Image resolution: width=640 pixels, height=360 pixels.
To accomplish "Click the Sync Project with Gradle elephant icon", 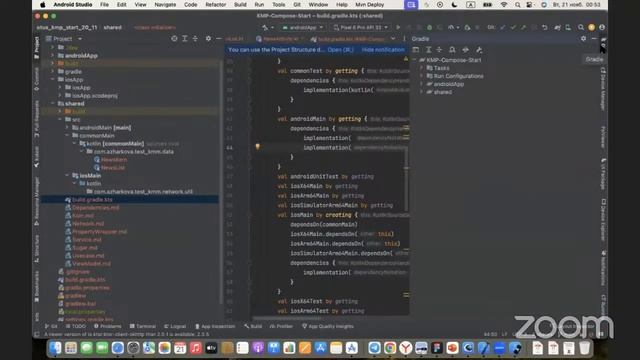I will tap(557, 27).
